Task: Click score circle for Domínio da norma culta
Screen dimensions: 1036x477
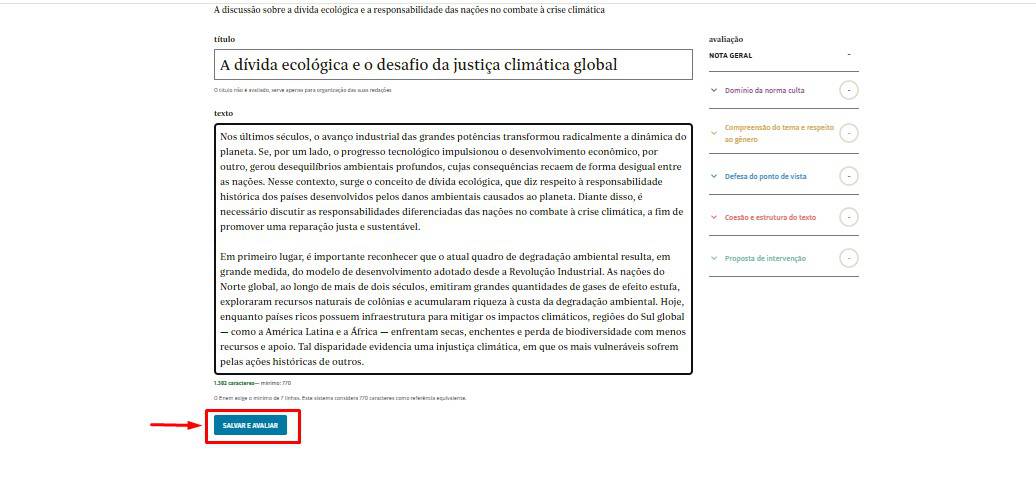Action: coord(848,90)
